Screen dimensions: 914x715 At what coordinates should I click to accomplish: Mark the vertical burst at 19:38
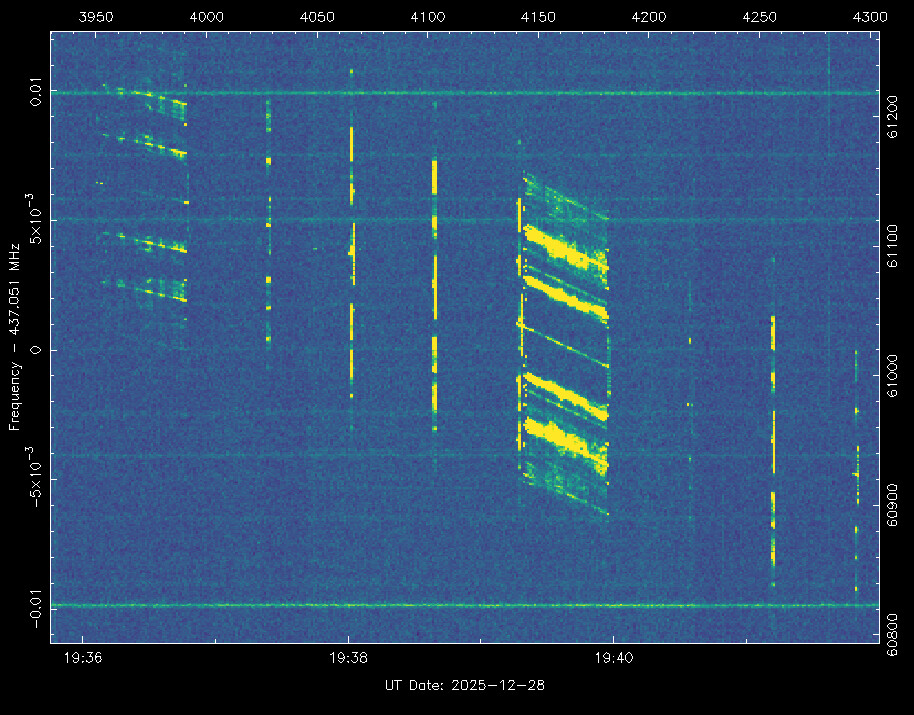point(352,250)
